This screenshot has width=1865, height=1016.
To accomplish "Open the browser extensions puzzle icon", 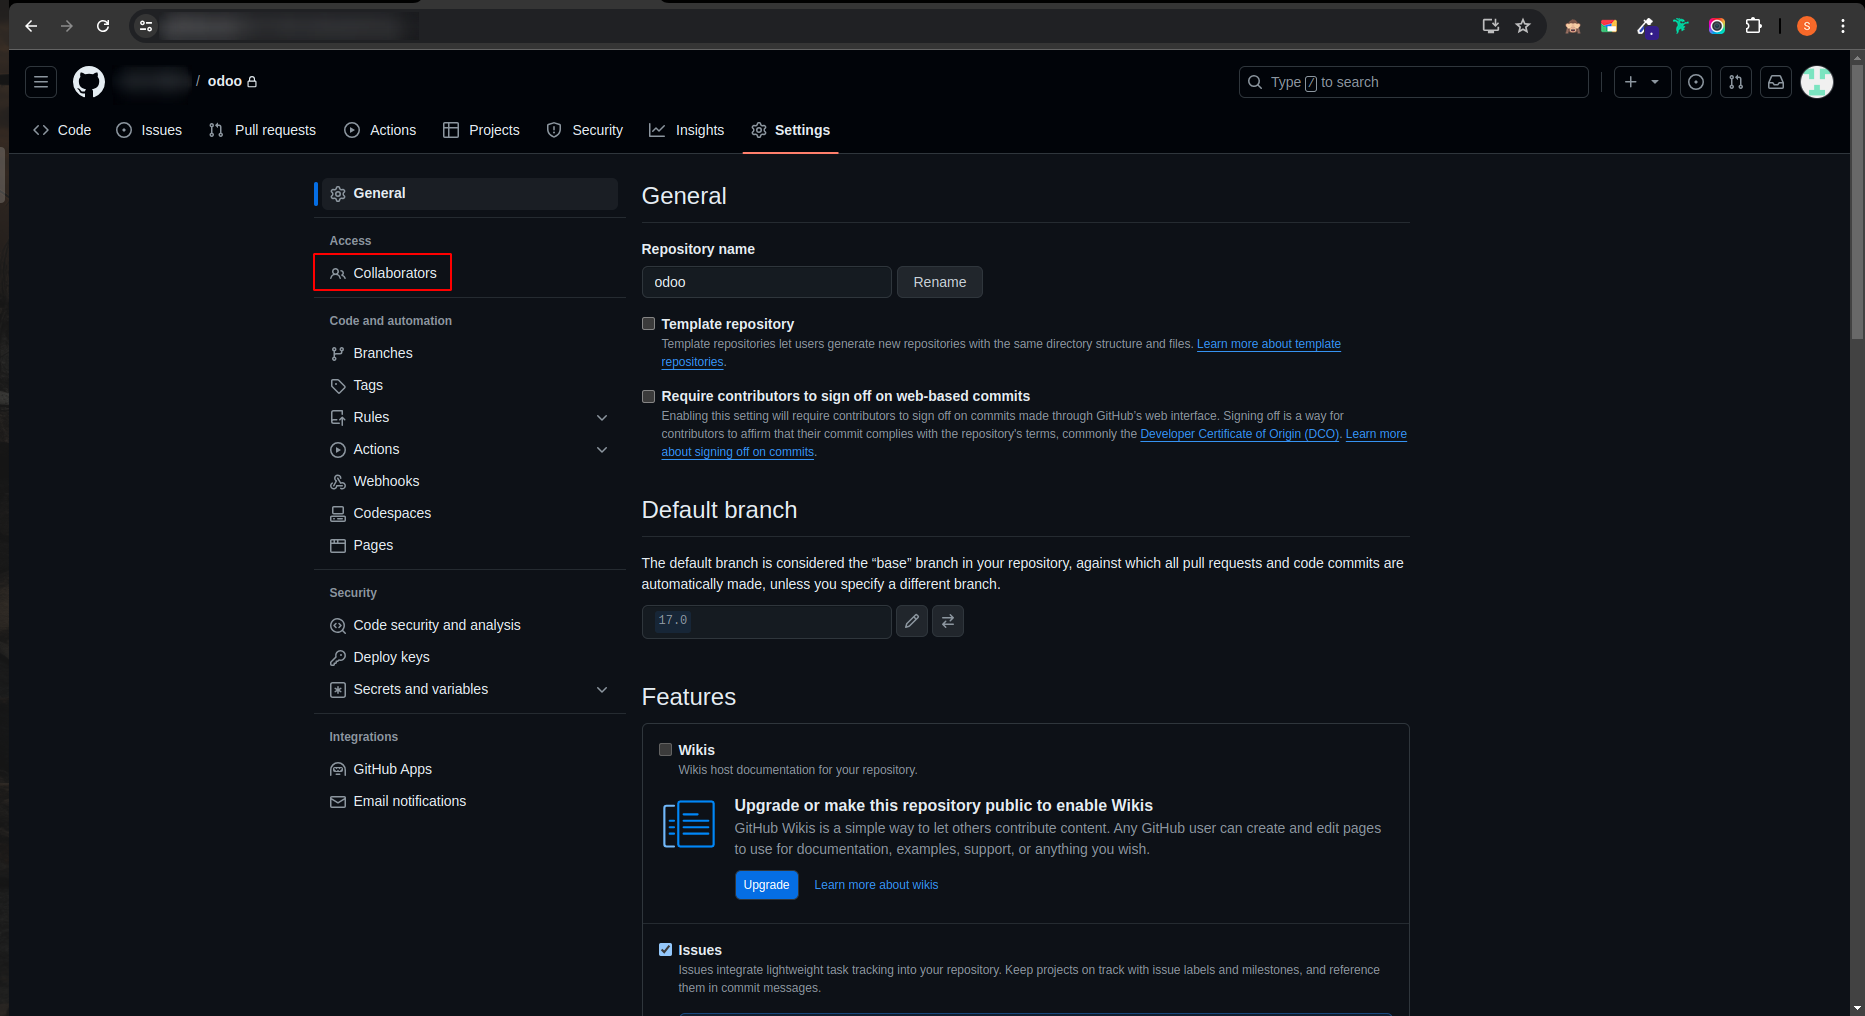I will [1753, 26].
